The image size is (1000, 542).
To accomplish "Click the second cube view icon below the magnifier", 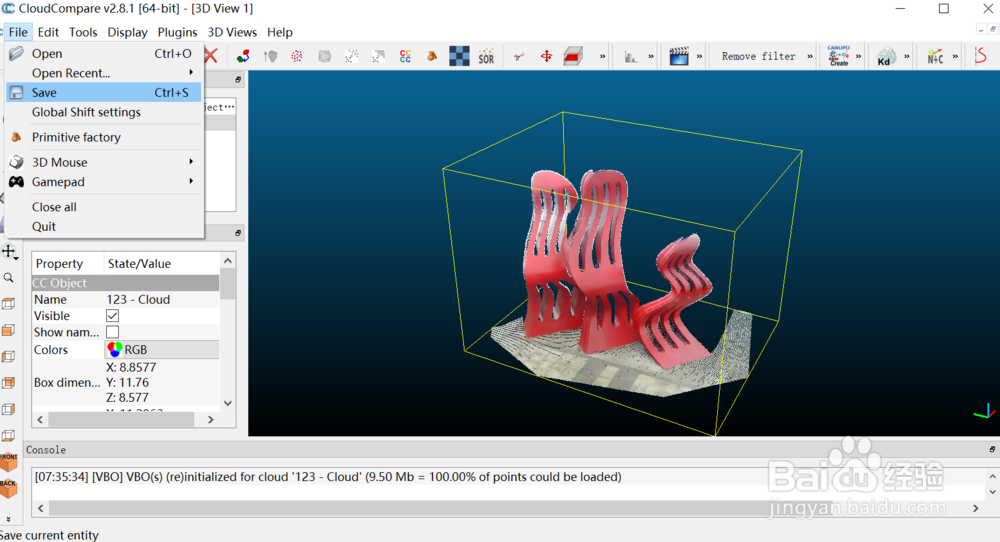I will [8, 330].
